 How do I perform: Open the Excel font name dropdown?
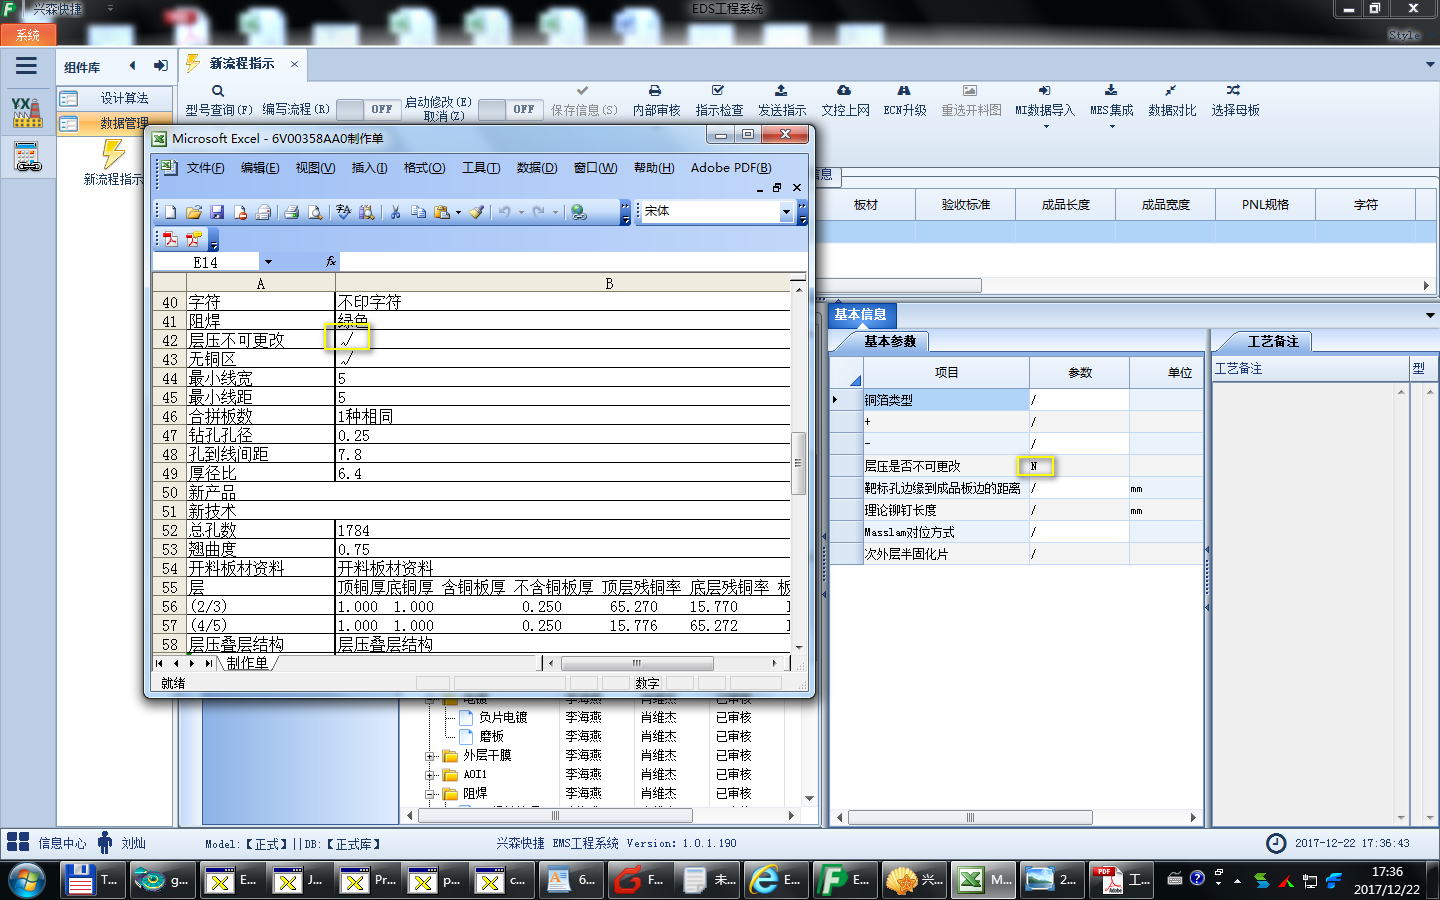coord(786,212)
